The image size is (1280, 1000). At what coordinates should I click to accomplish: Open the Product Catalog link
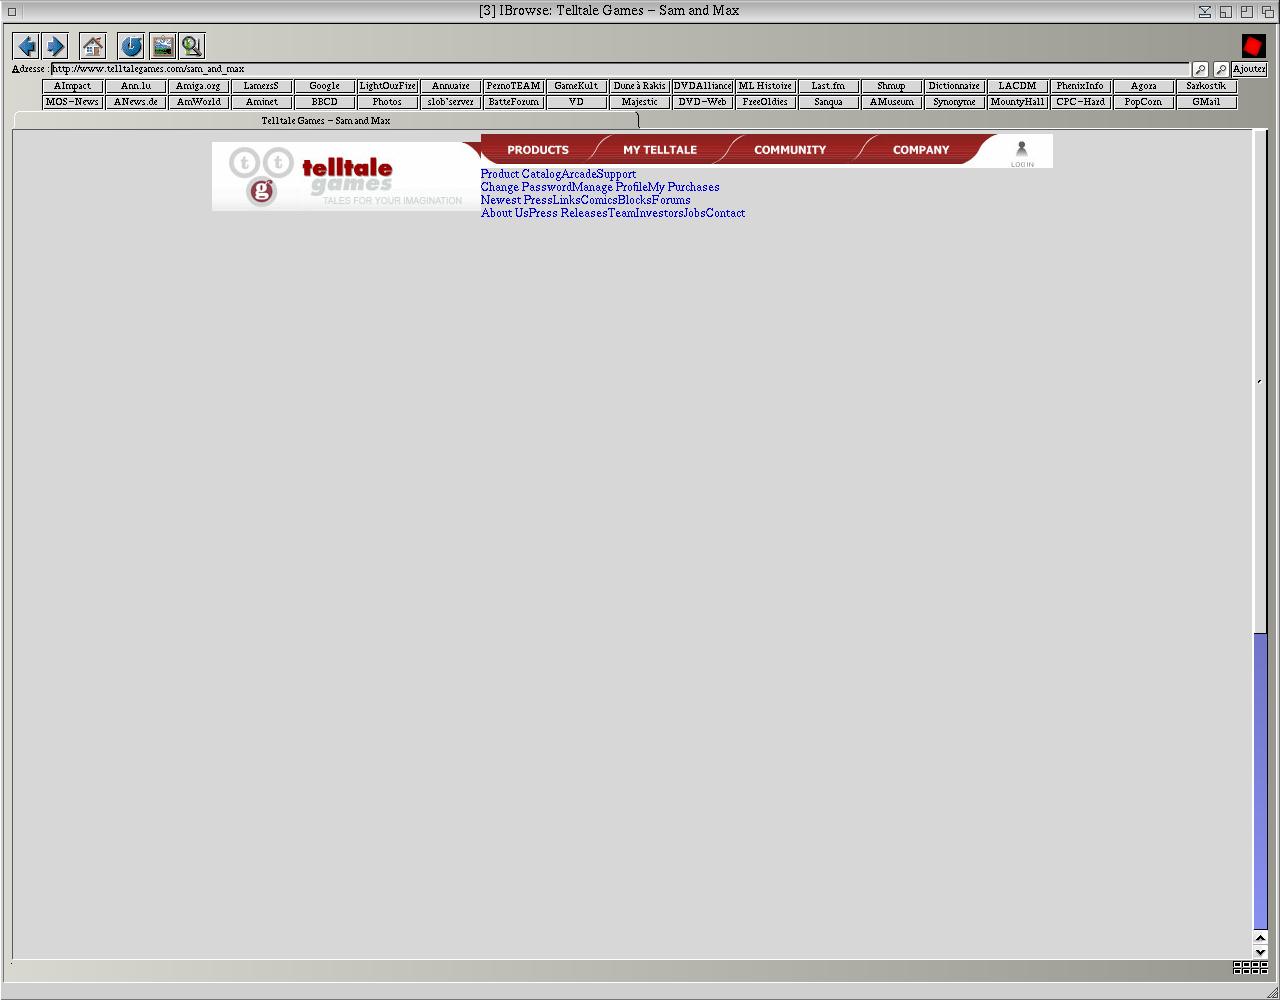[521, 174]
